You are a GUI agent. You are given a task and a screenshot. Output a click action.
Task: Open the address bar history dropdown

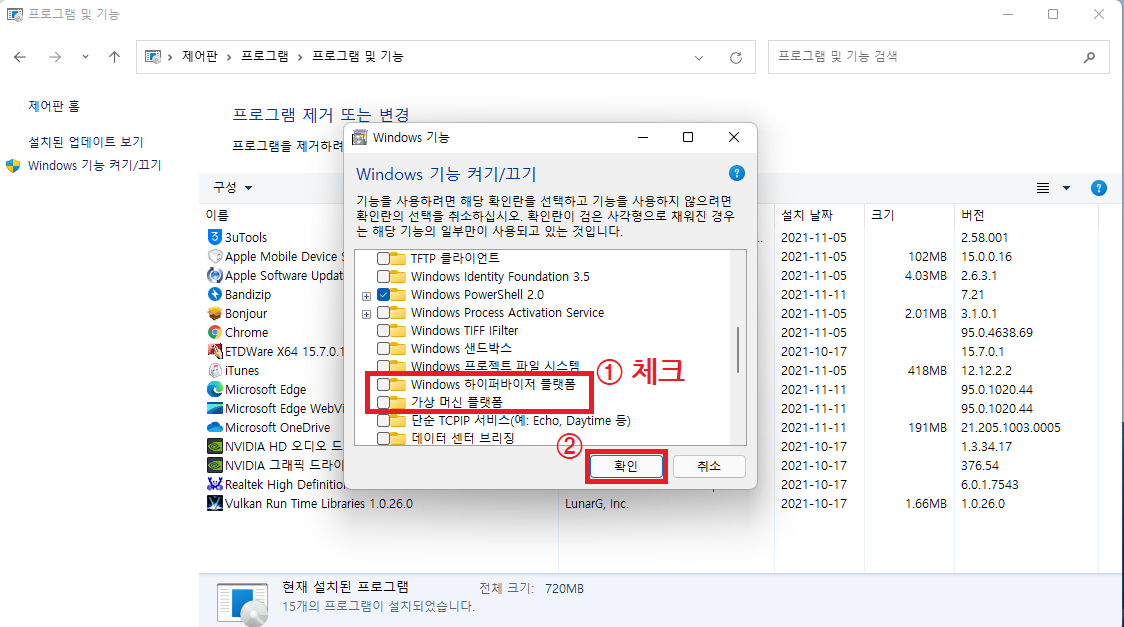699,58
